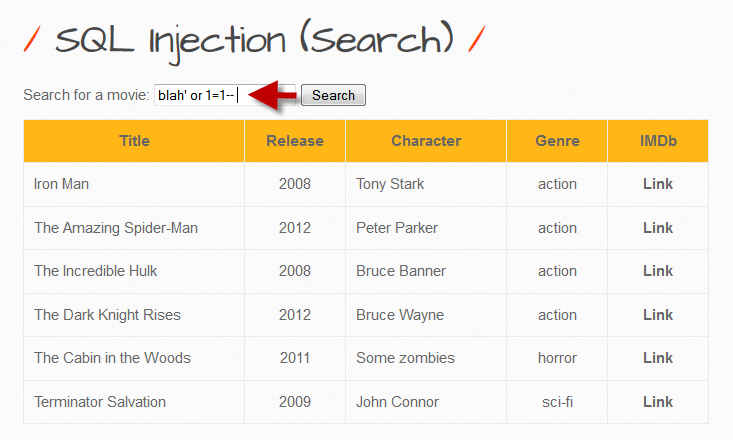This screenshot has height=440, width=733.
Task: Click the IMDb column header
Action: pyautogui.click(x=658, y=141)
